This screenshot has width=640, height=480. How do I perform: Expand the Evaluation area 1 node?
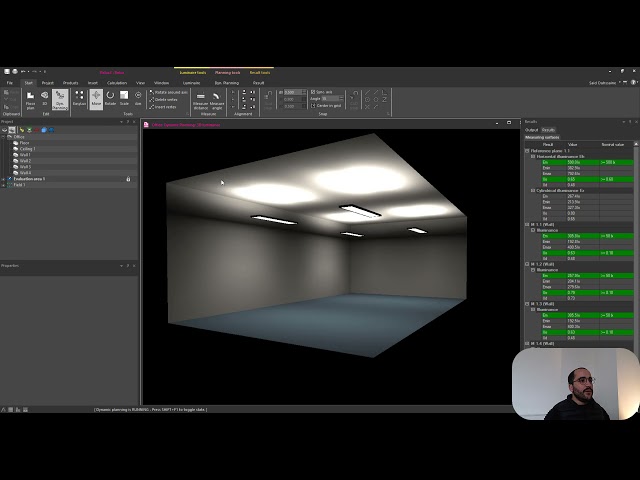(4, 179)
